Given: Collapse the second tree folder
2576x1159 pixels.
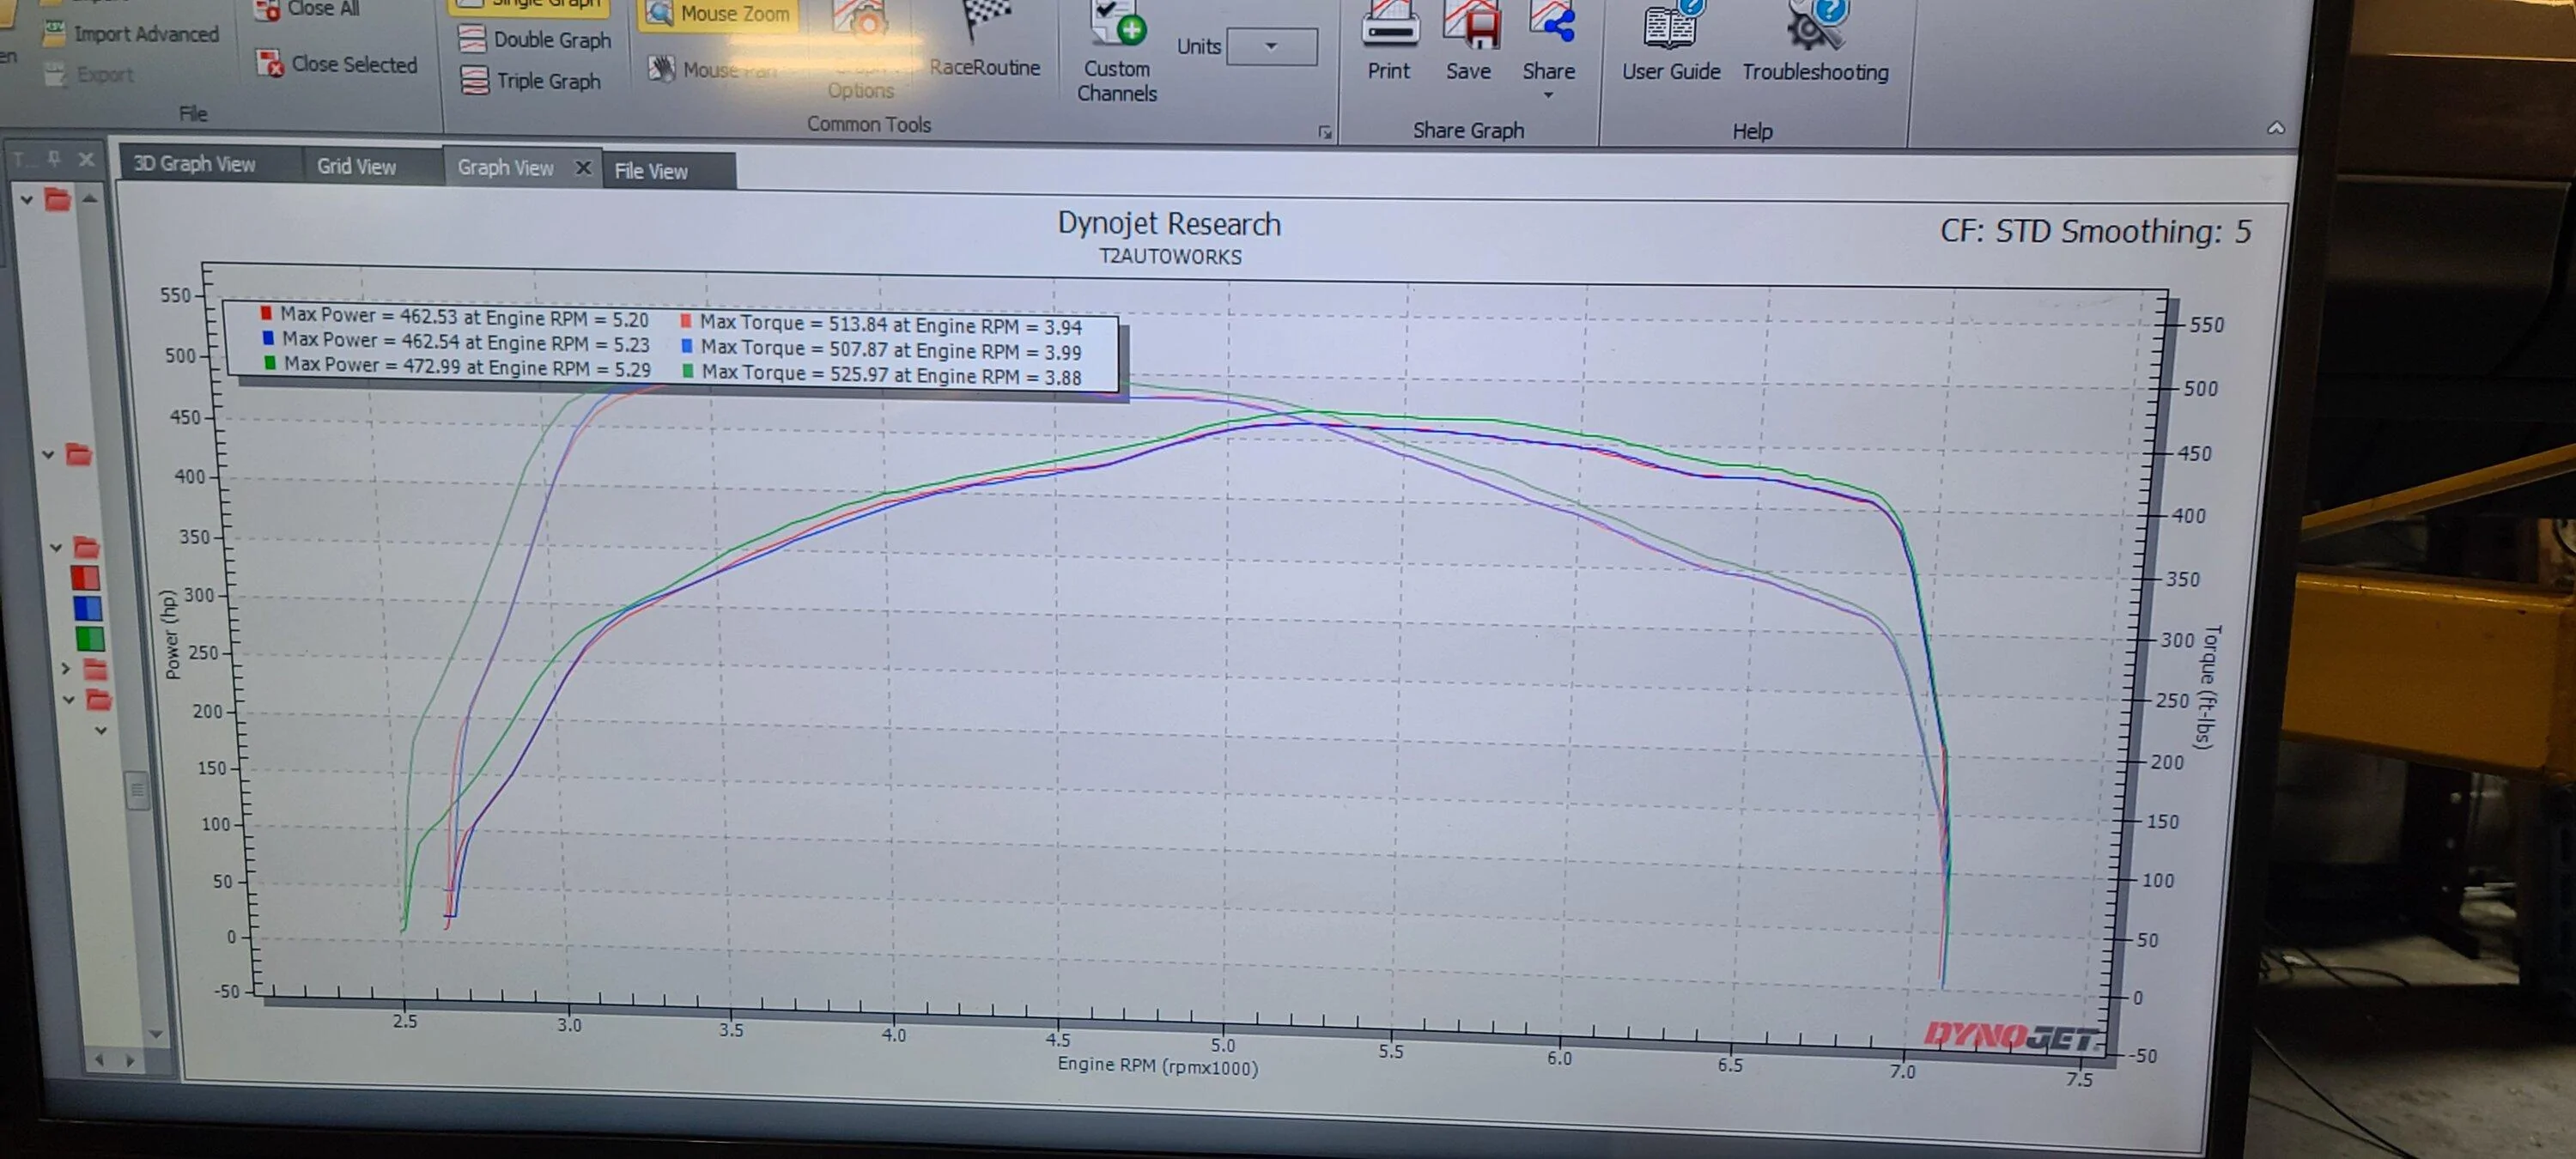Looking at the screenshot, I should 48,455.
